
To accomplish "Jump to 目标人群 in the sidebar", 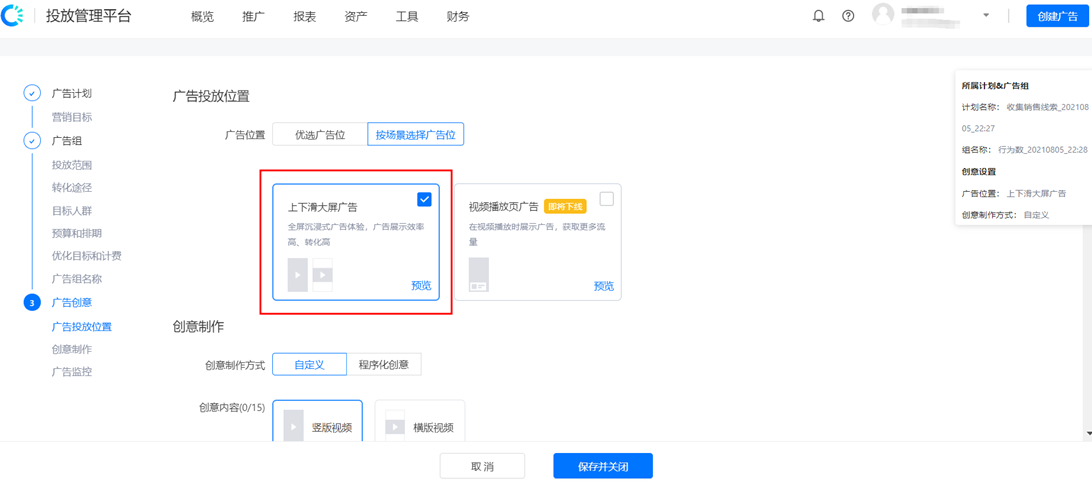I will [x=72, y=210].
